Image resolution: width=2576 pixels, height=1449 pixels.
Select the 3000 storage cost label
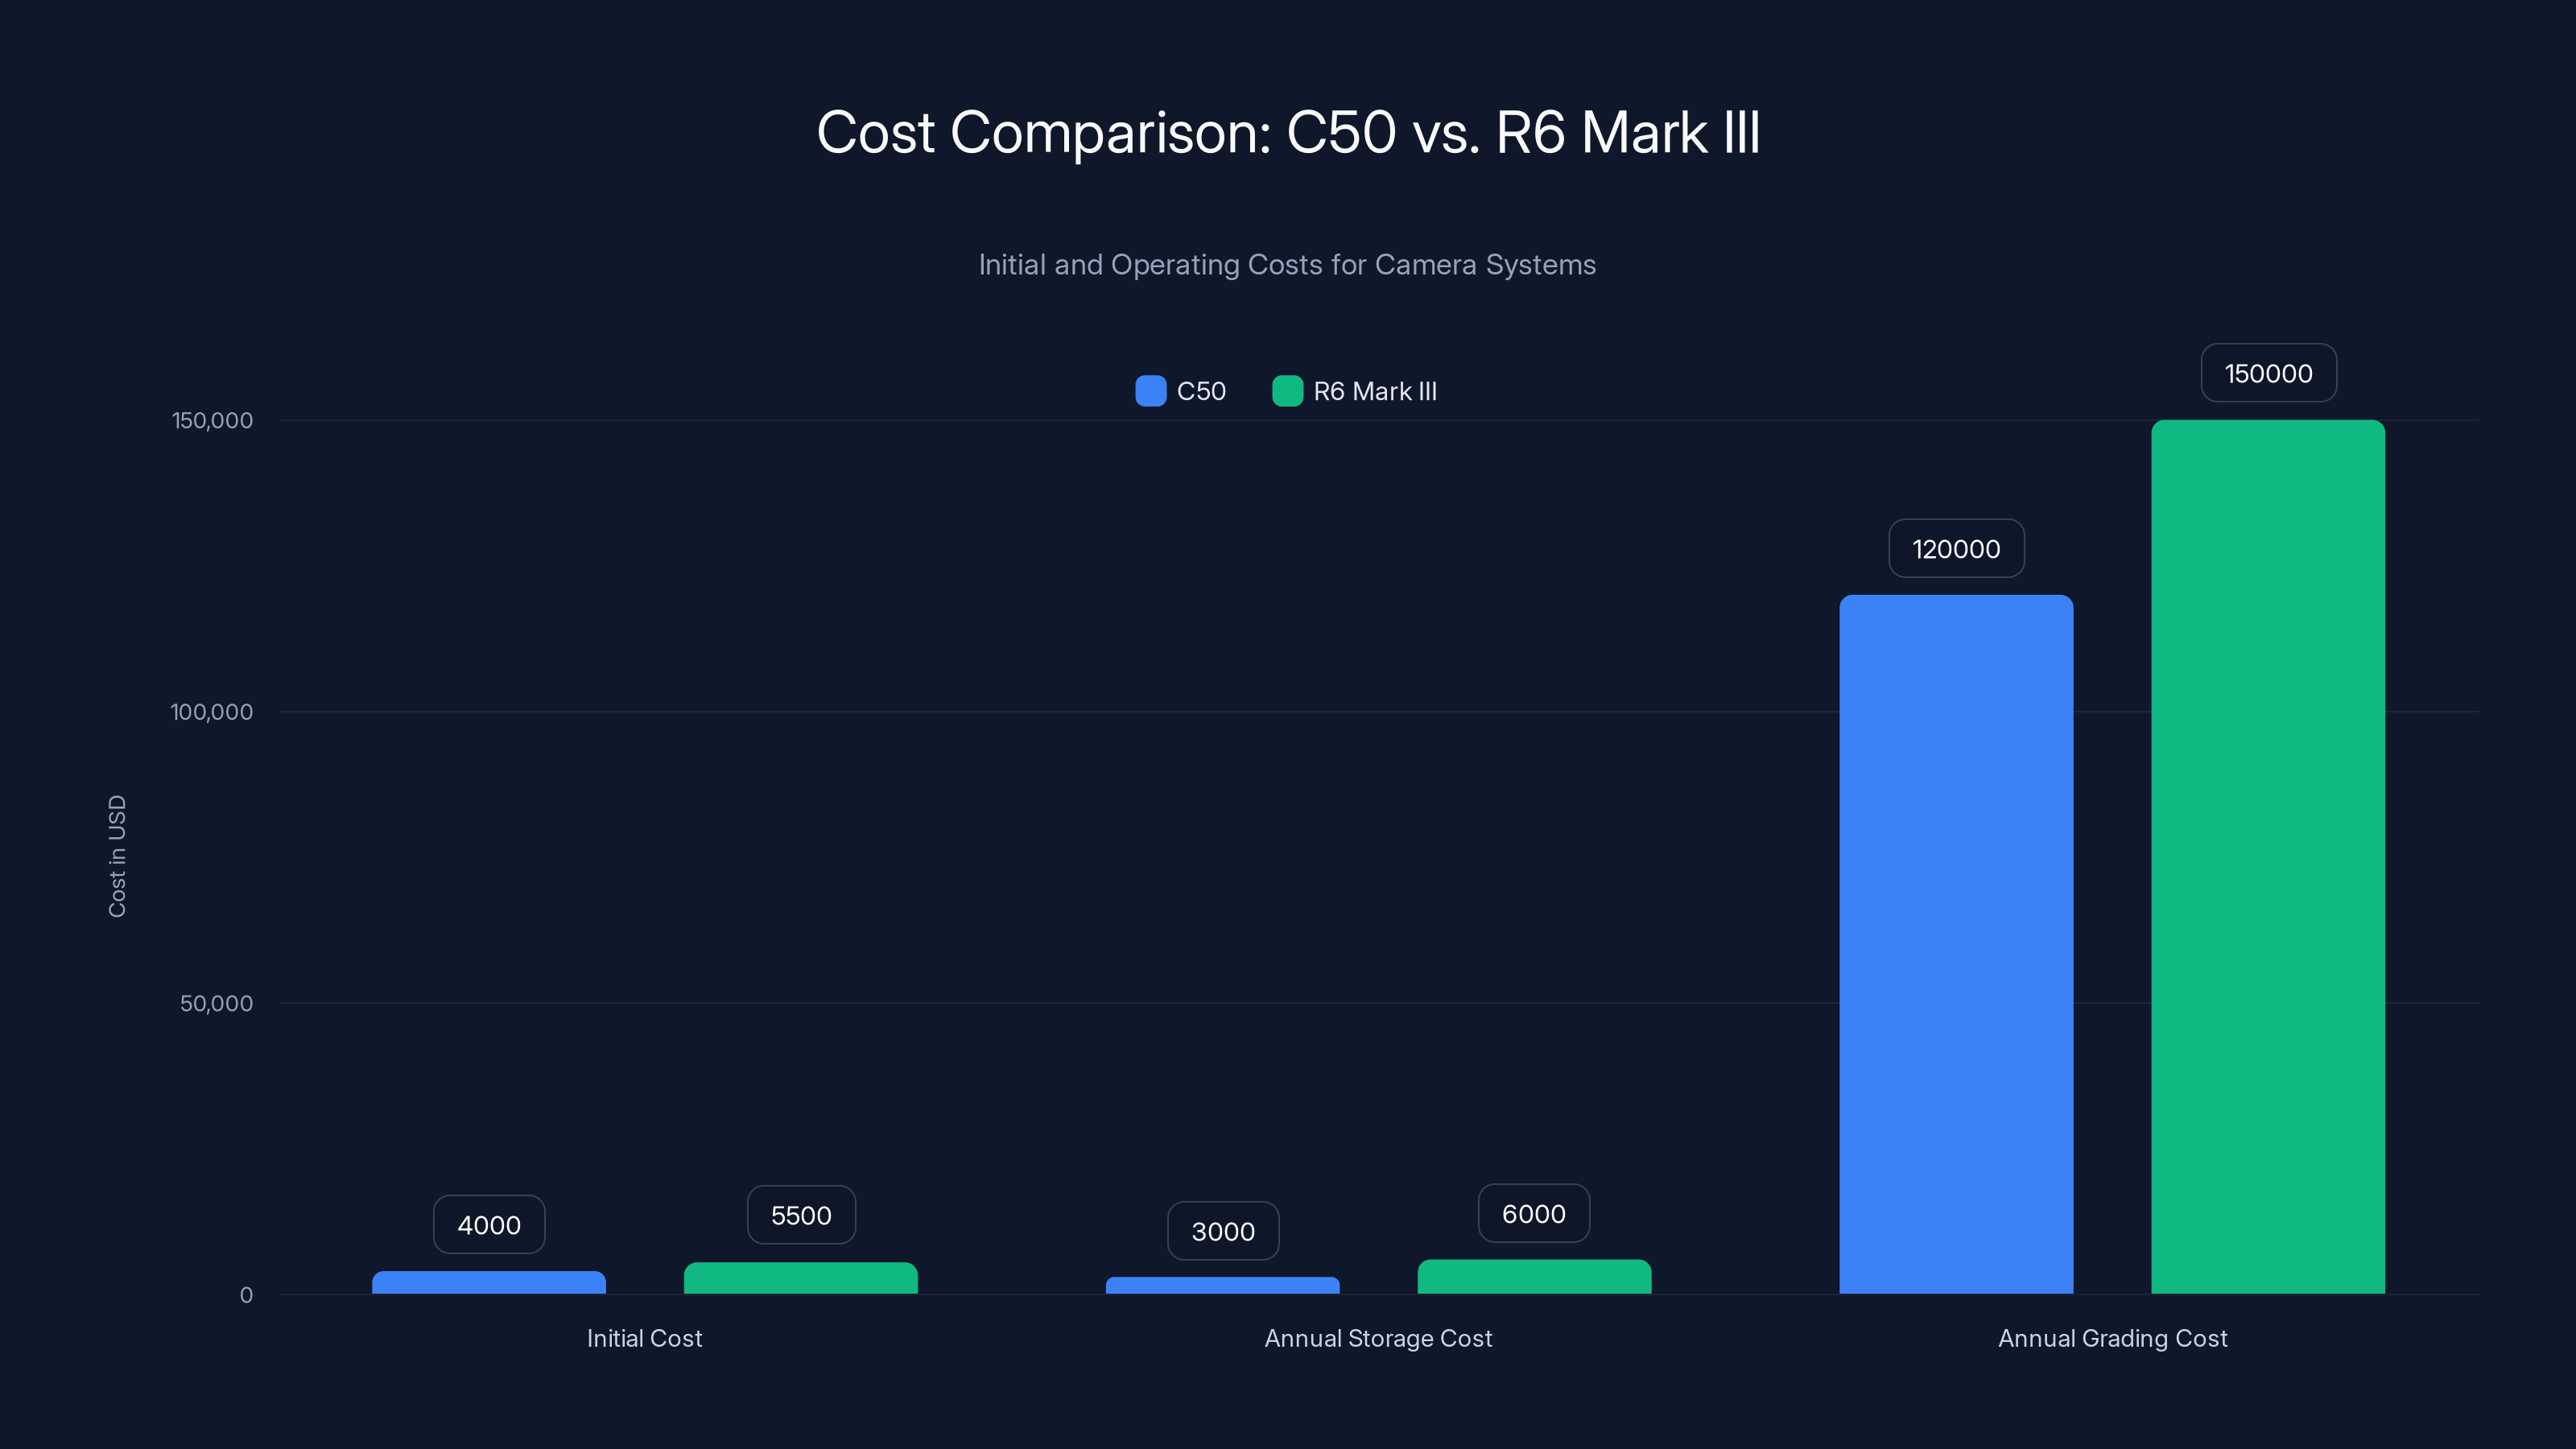tap(1223, 1232)
